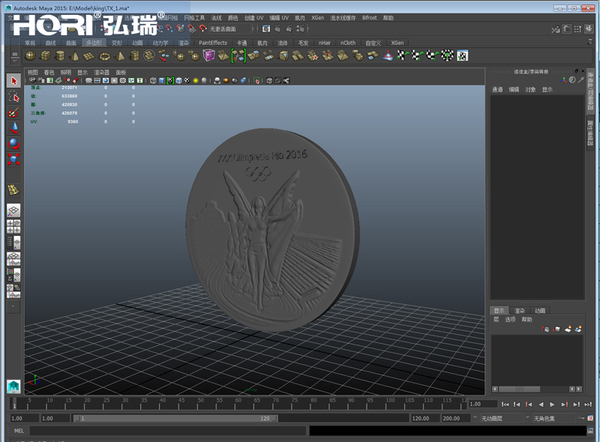This screenshot has height=442, width=600.
Task: Click the first checkered UV shelf icon
Action: pos(402,56)
